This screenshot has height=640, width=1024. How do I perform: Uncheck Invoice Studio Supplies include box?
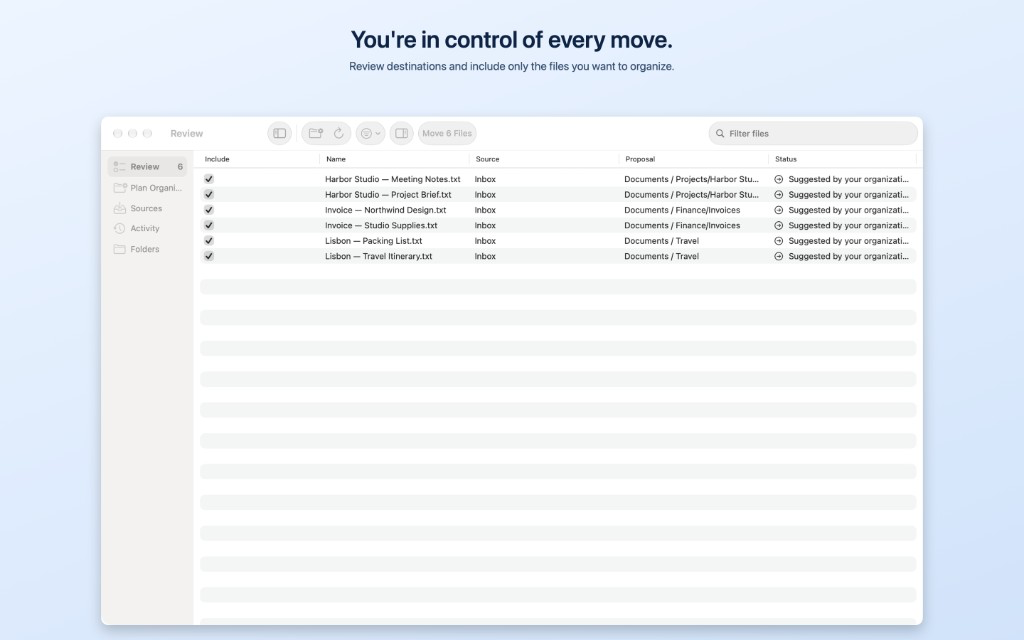point(209,225)
